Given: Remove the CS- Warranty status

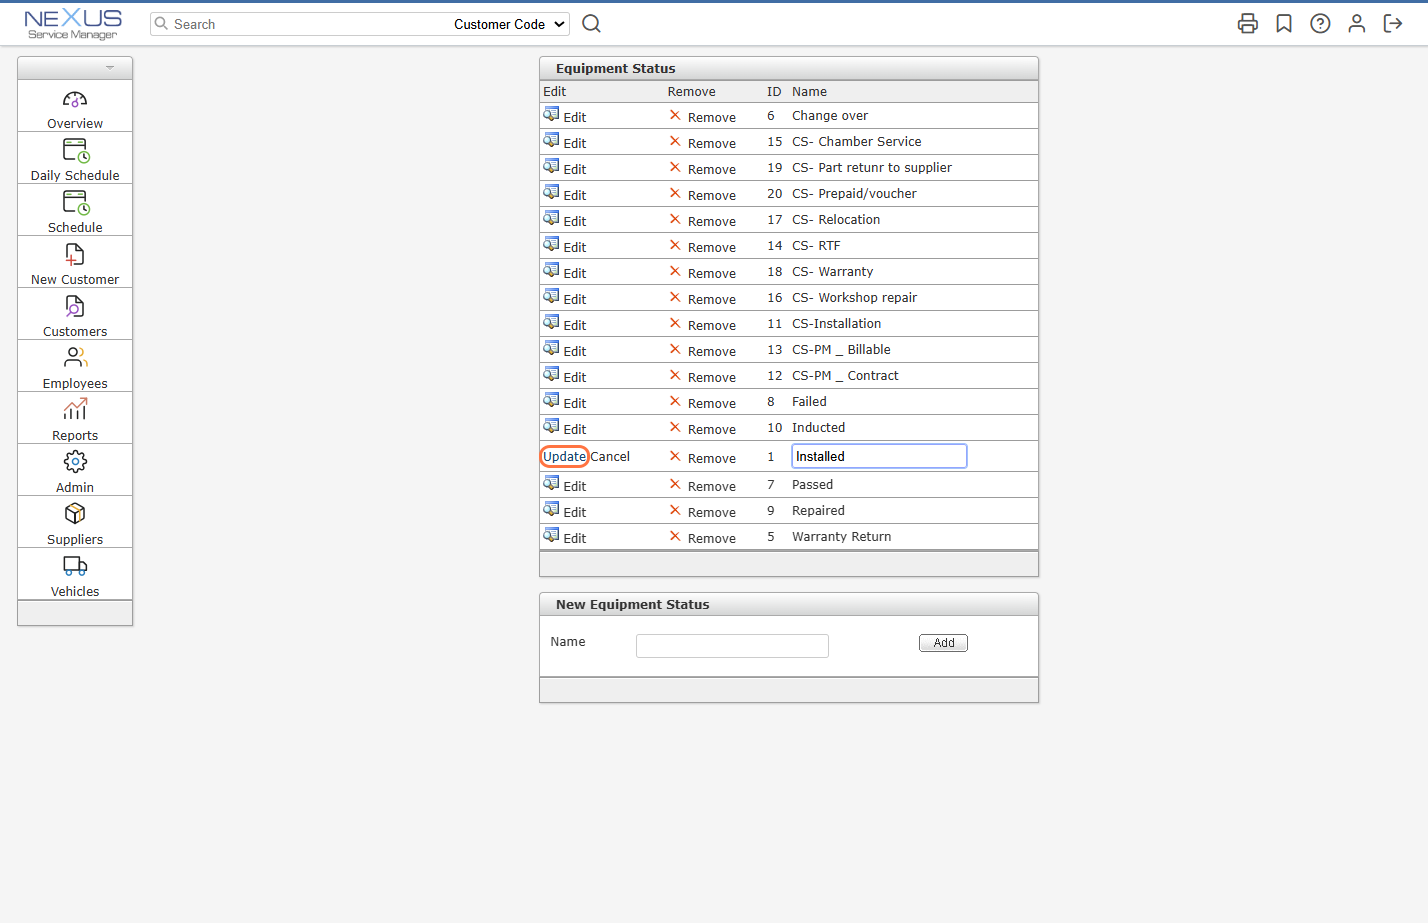Looking at the screenshot, I should point(702,273).
